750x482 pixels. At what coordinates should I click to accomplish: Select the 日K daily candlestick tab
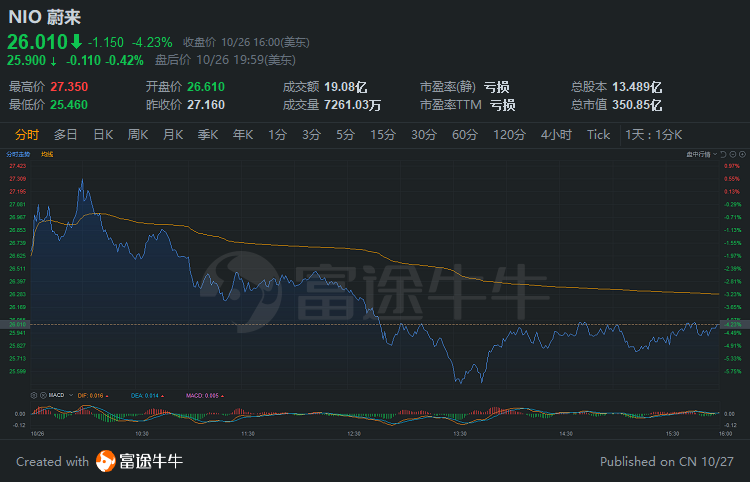pos(103,135)
